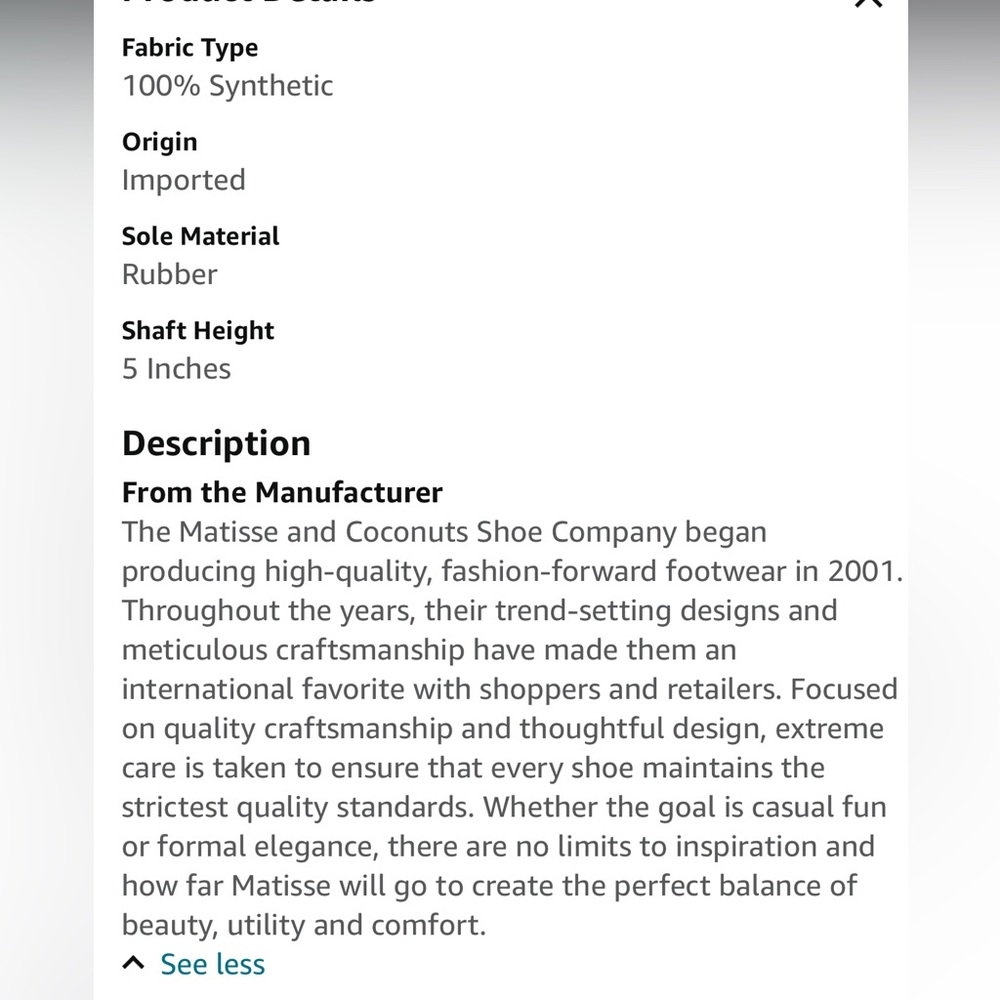Image resolution: width=1000 pixels, height=1000 pixels.
Task: Click the phrase beauty, utility and comfort
Action: click(304, 925)
